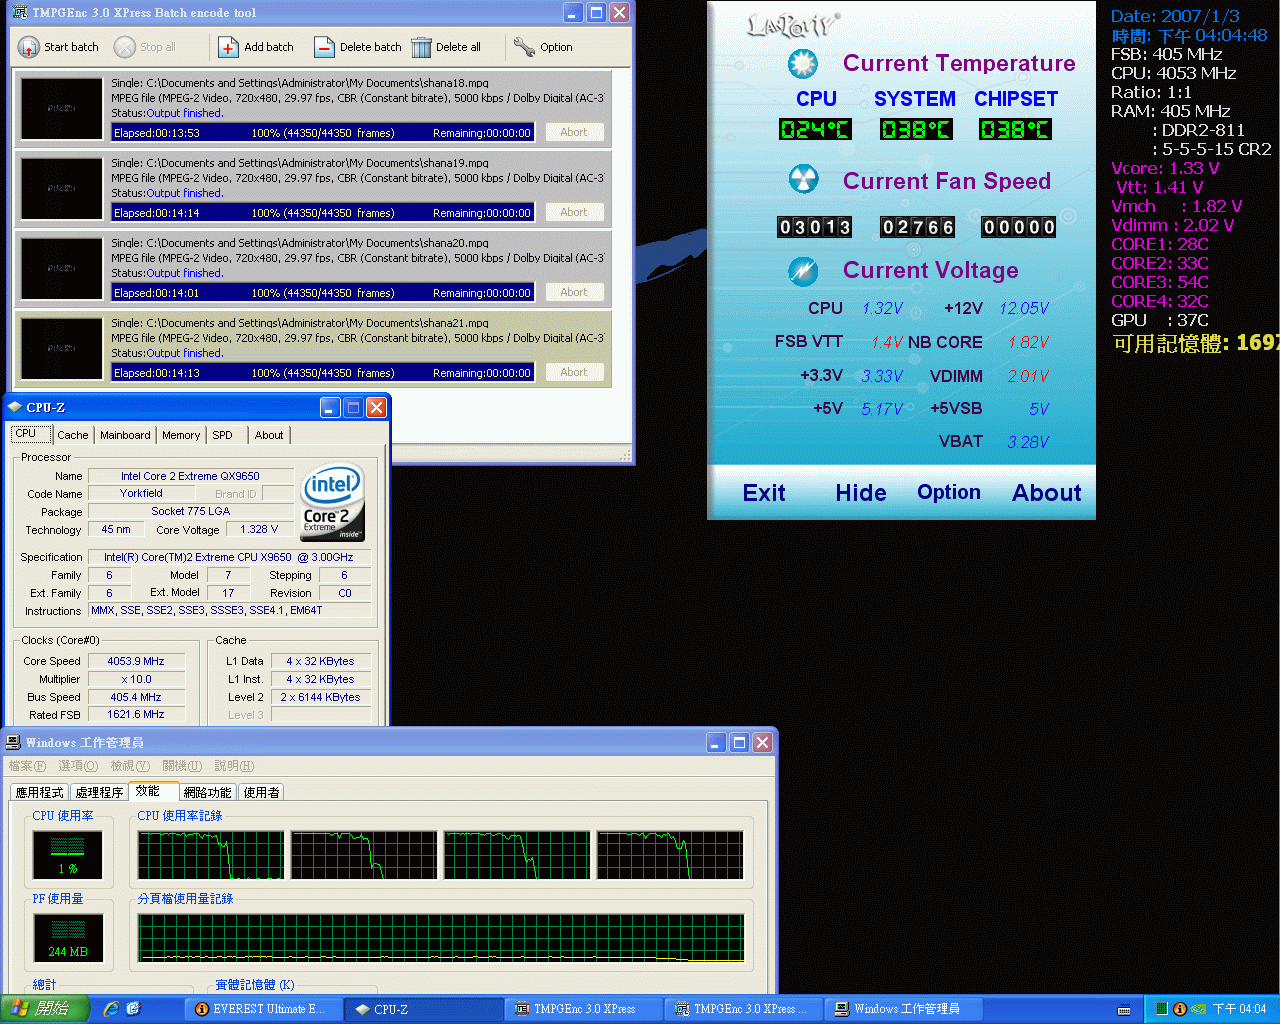1280x1024 pixels.
Task: Click Abort for shana18.mpg job
Action: point(574,132)
